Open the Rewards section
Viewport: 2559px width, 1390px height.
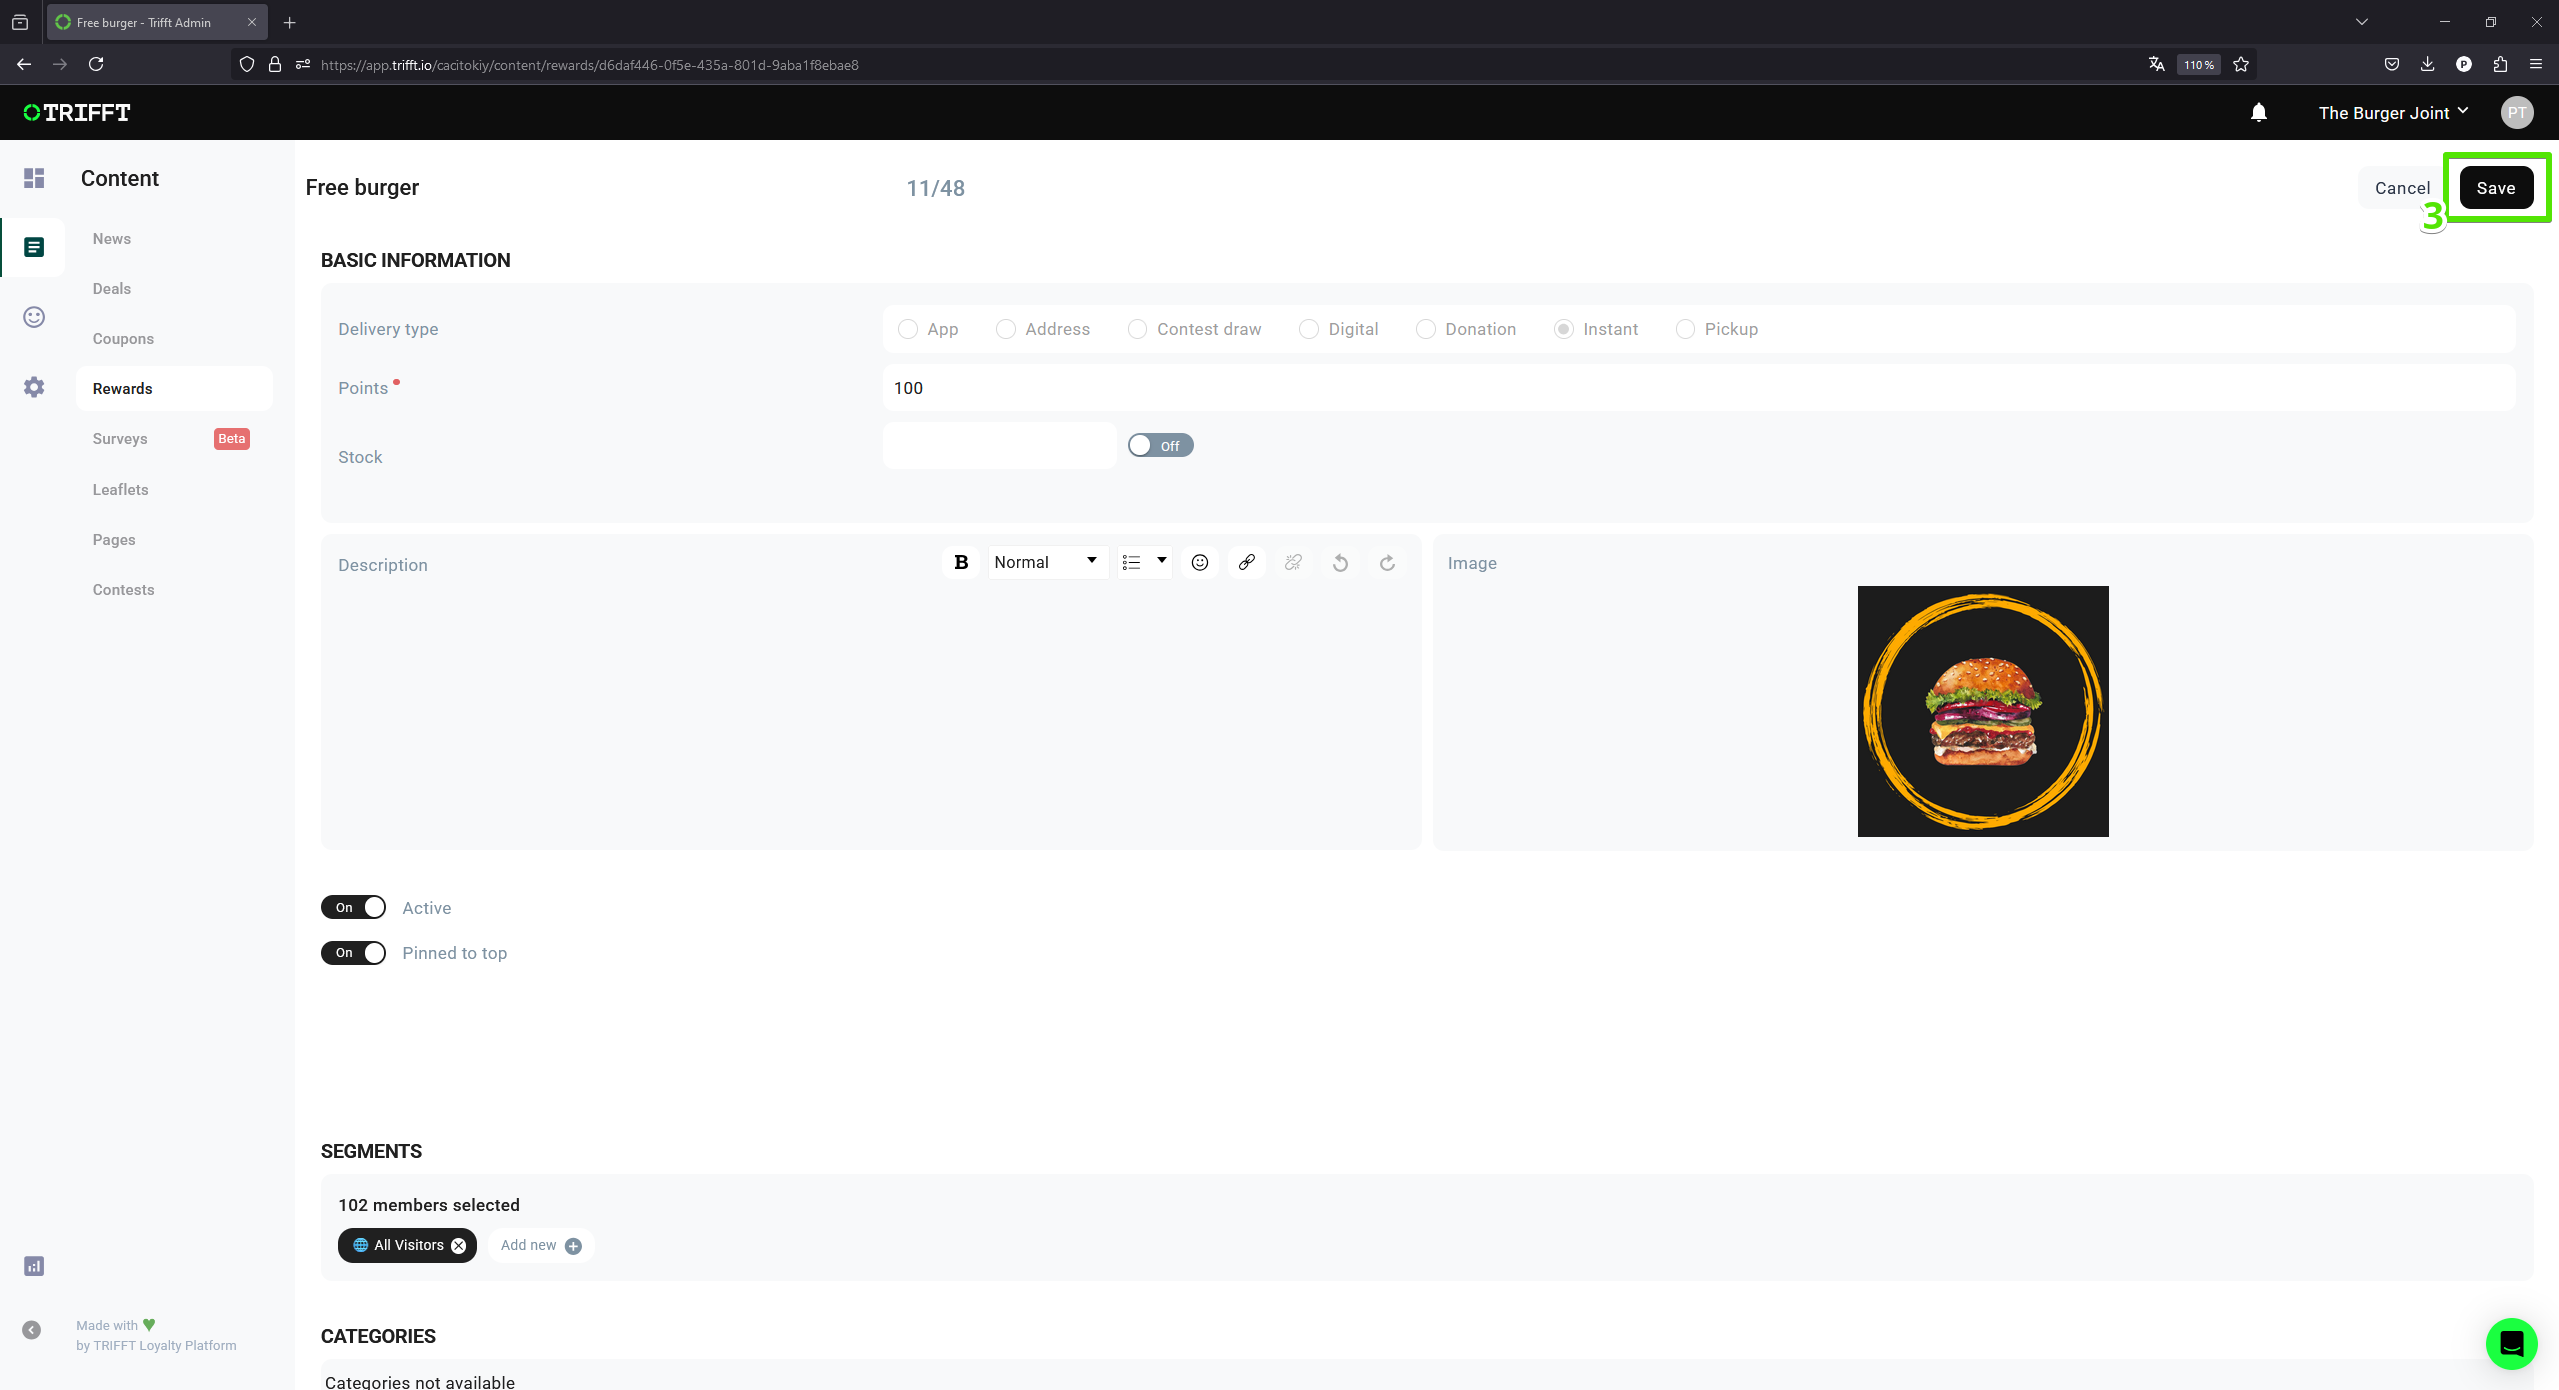pyautogui.click(x=123, y=387)
